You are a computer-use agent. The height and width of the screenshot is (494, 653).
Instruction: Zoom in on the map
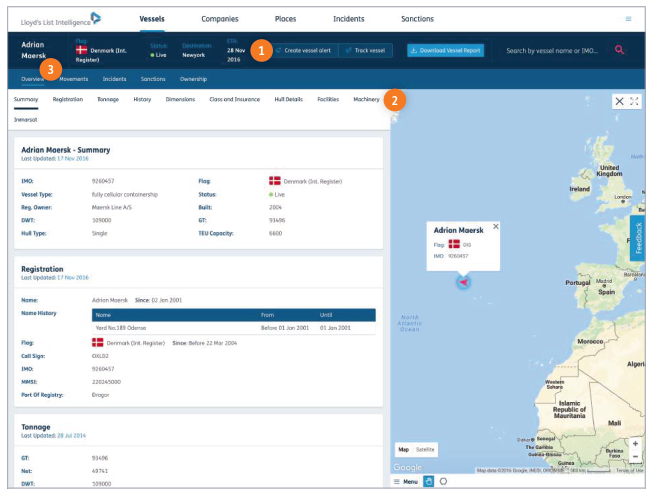pyautogui.click(x=635, y=444)
